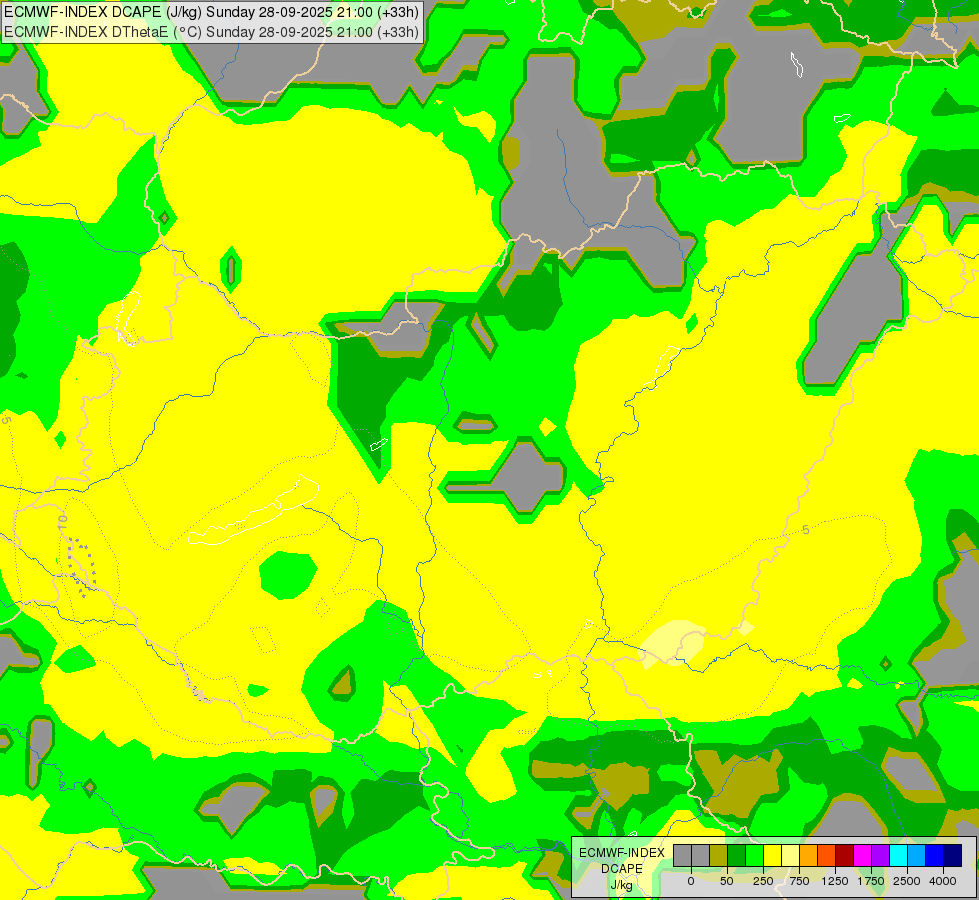Screen dimensions: 979x900
Task: Click the dark green legend swatch
Action: tap(737, 856)
